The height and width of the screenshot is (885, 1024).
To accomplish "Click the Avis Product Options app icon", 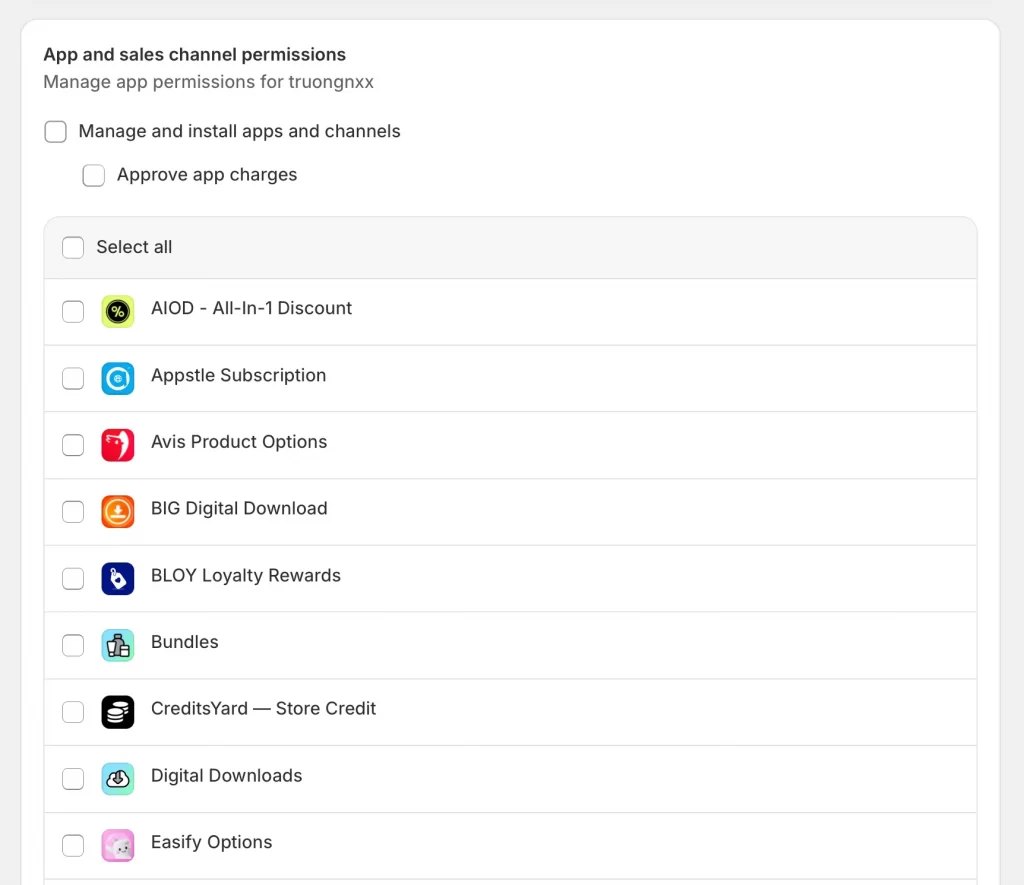I will click(x=118, y=445).
